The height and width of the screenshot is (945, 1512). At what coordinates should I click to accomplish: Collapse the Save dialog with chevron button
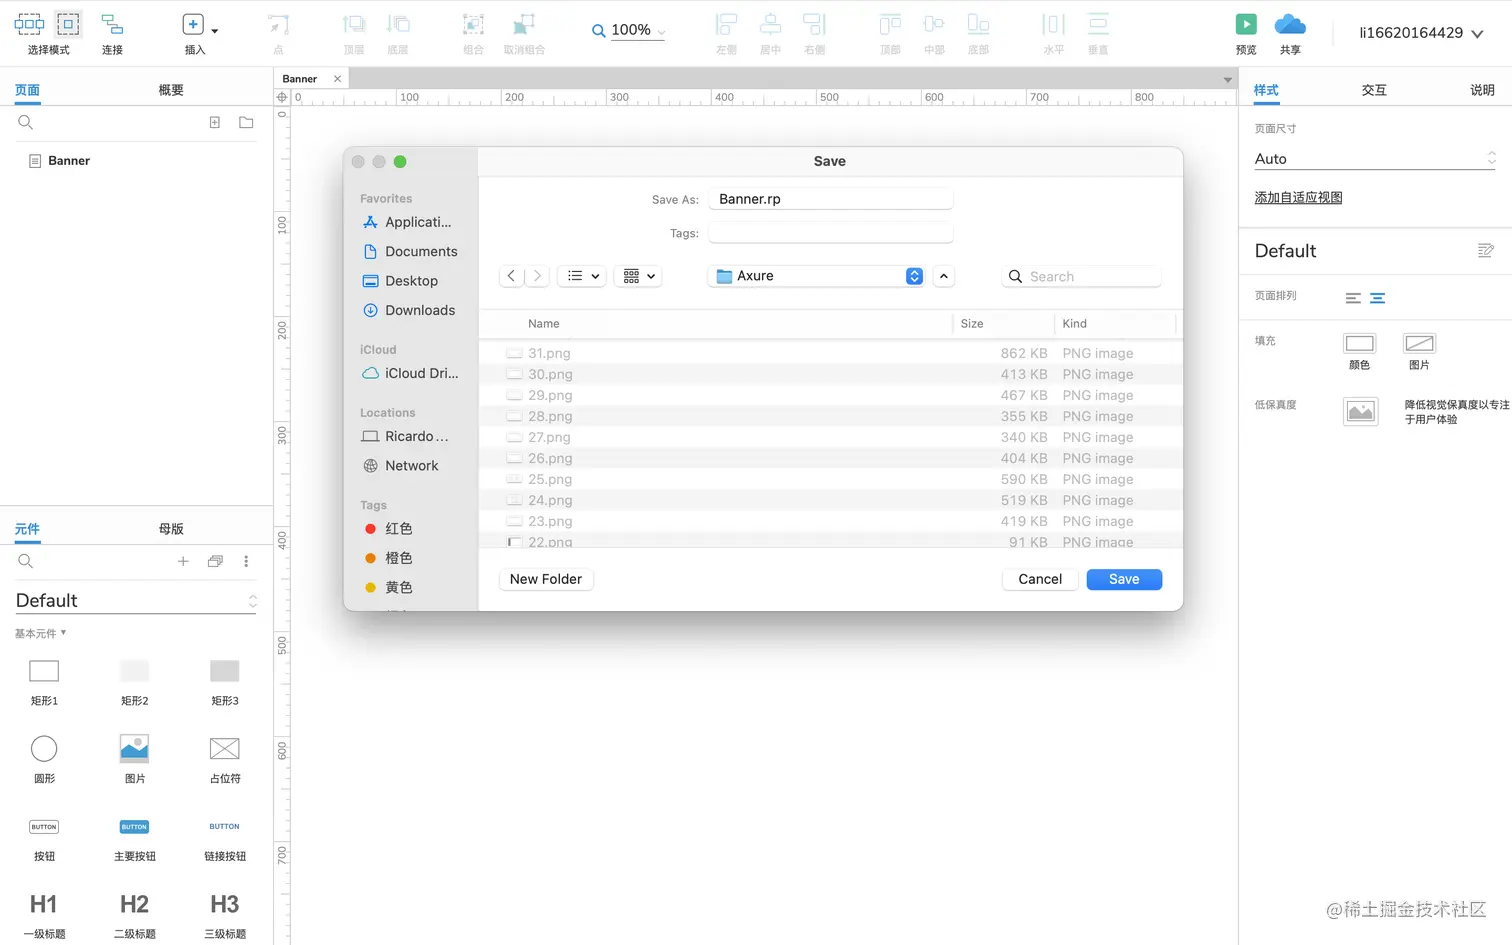point(943,276)
